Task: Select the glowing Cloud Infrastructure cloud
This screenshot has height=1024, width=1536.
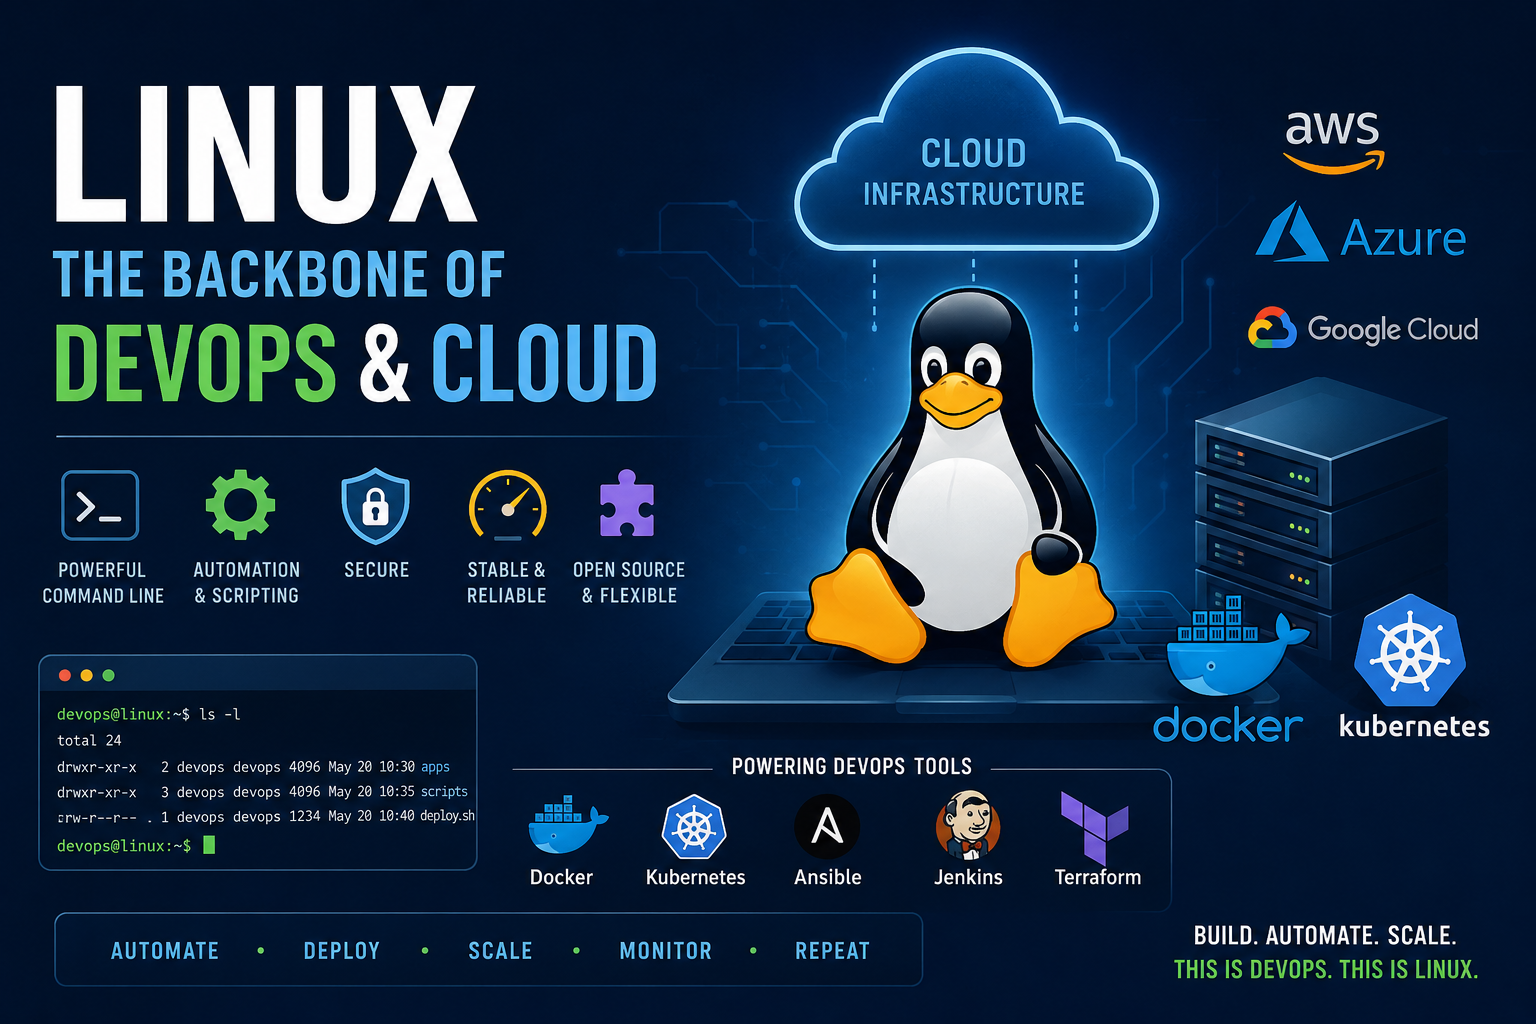Action: click(975, 150)
